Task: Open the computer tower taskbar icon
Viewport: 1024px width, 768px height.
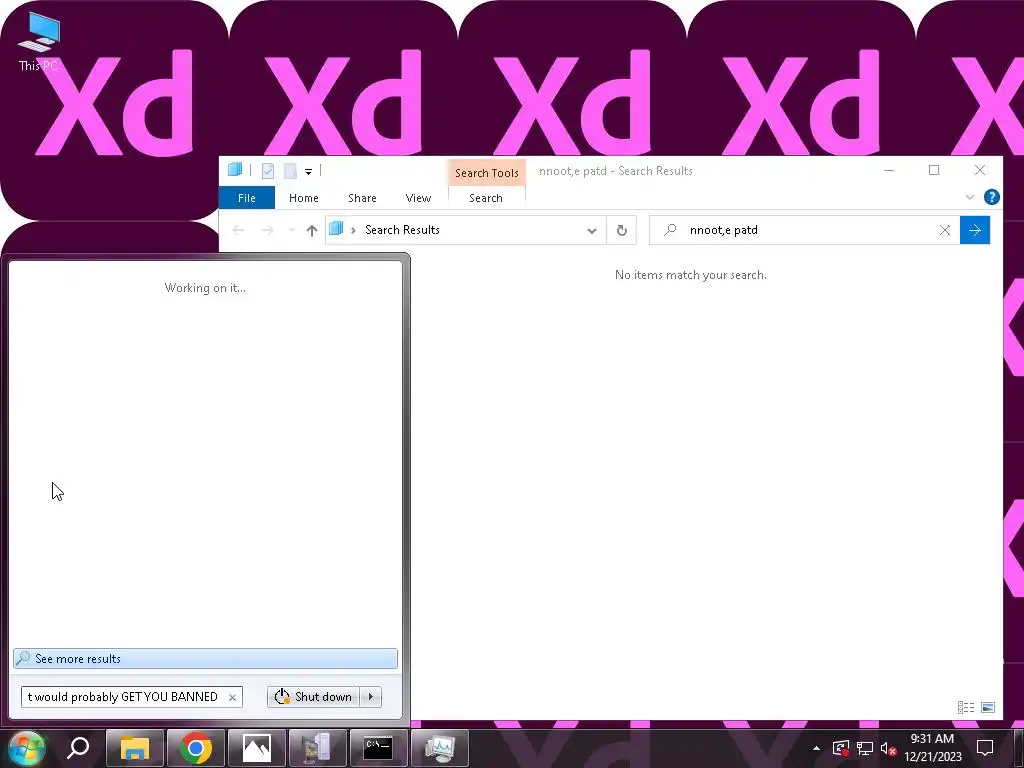Action: coord(317,748)
